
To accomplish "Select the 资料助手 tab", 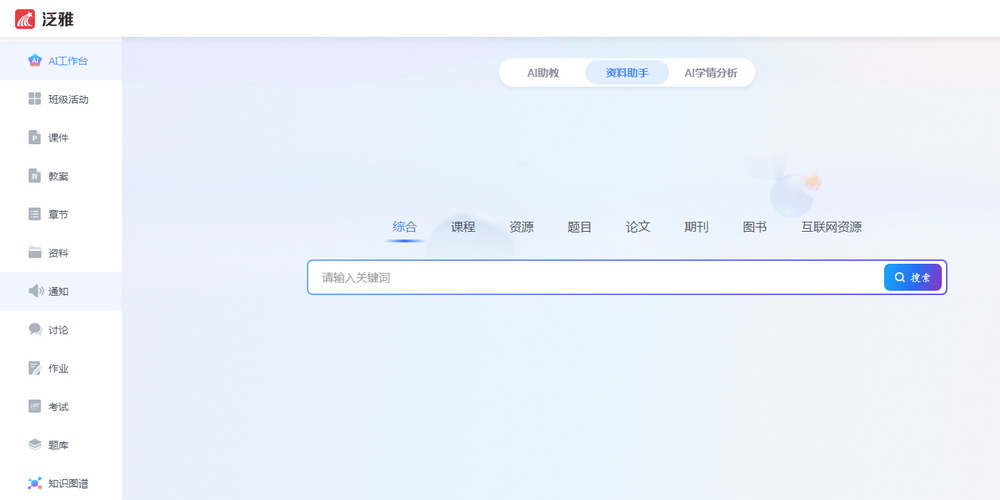I will pos(627,73).
